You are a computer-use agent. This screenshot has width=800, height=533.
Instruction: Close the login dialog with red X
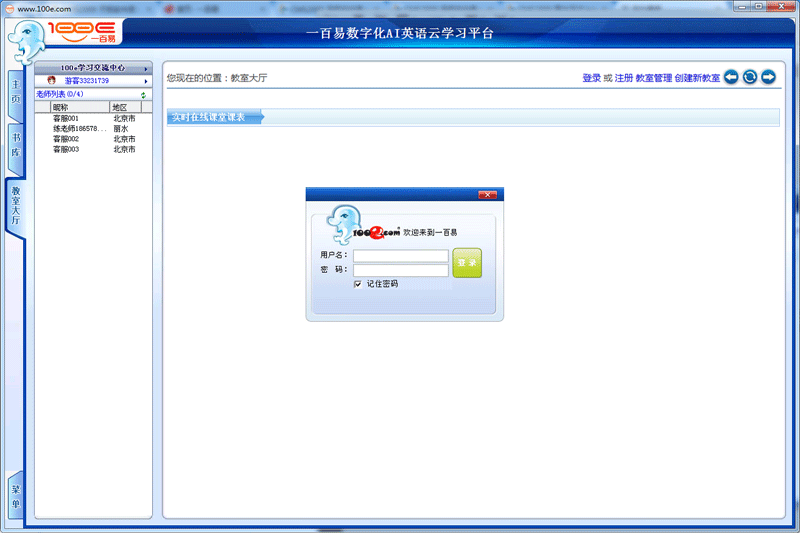[487, 194]
